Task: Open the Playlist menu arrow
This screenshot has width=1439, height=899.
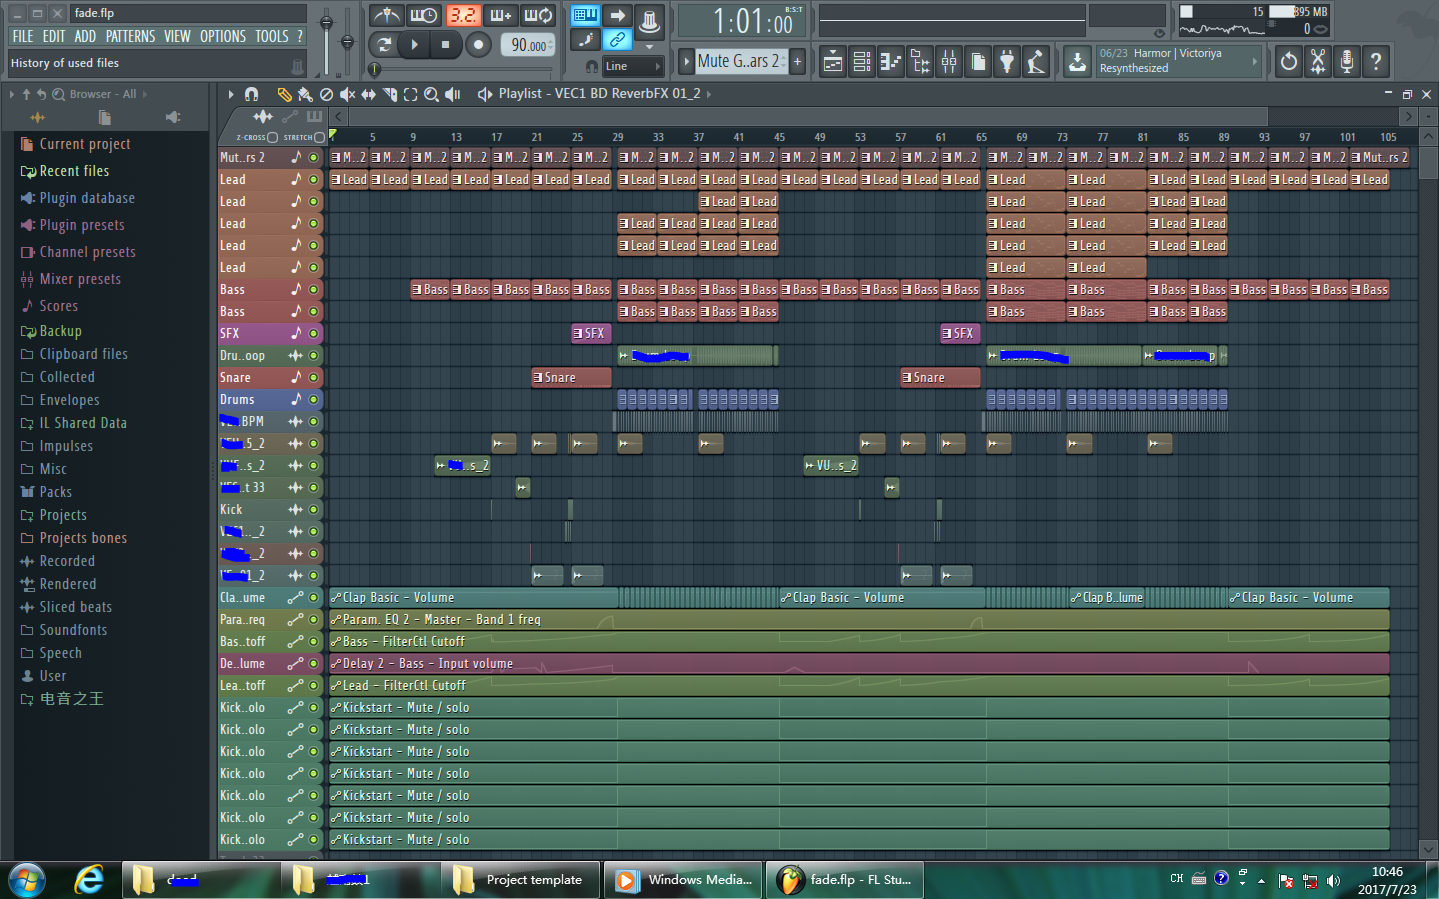Action: coord(231,94)
